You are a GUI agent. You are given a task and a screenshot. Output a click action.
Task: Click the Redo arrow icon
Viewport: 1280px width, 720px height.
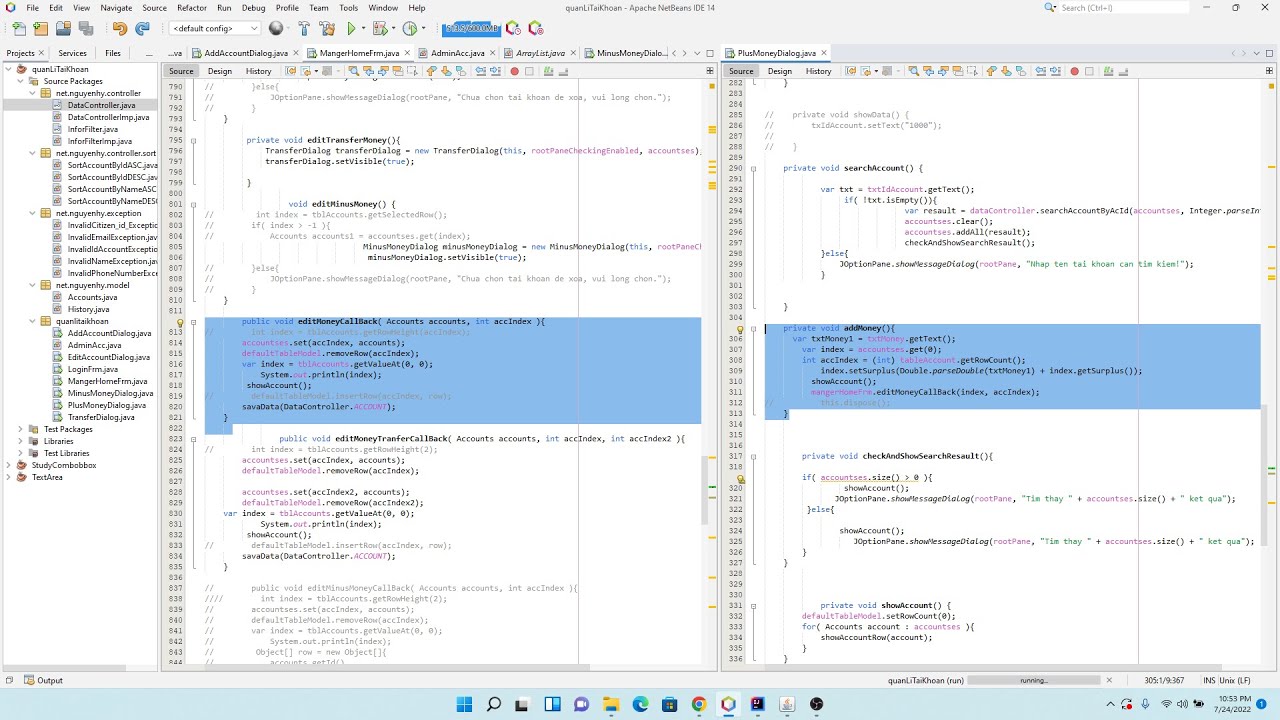[142, 29]
